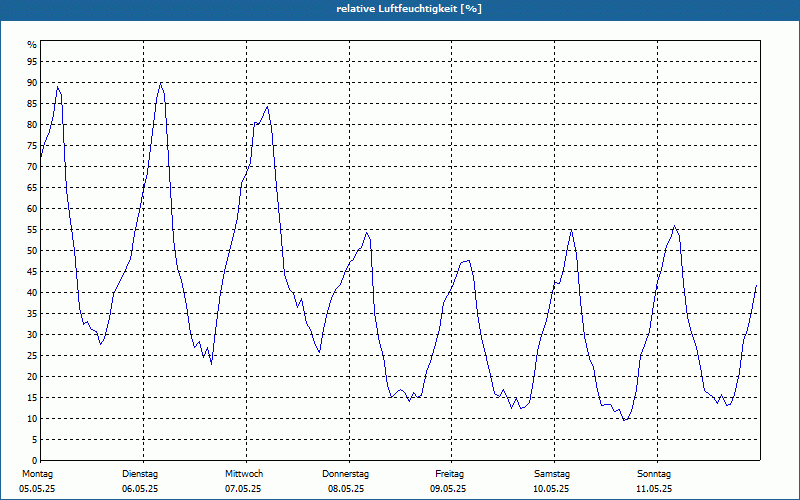Click the y-axis label '15'
800x500 pixels.
[32, 397]
